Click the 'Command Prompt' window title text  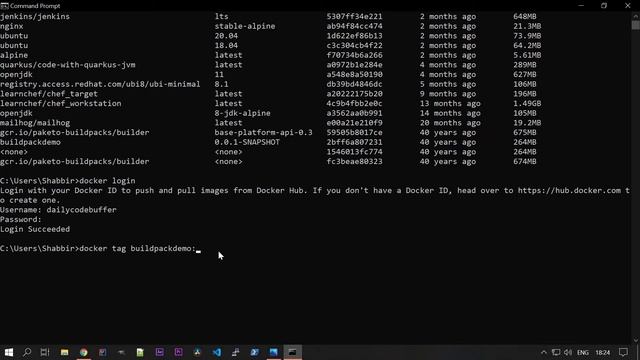35,6
